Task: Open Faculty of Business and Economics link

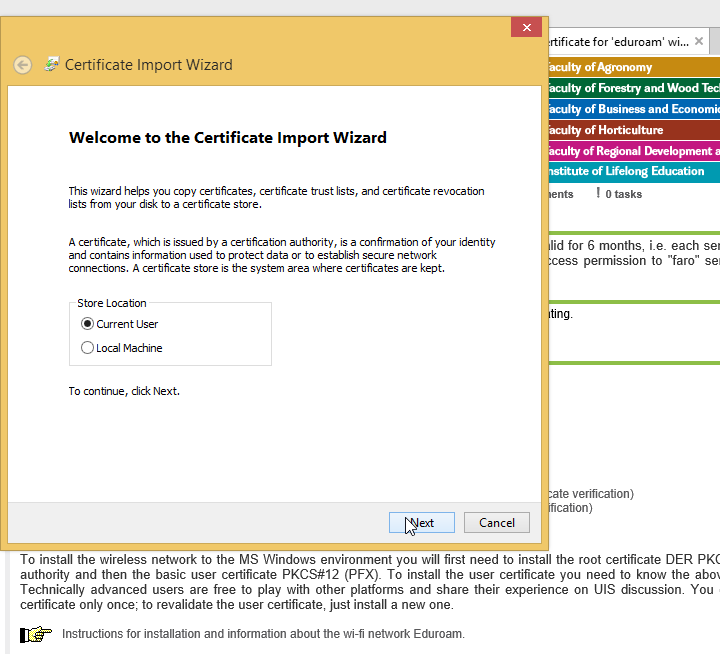Action: point(634,109)
